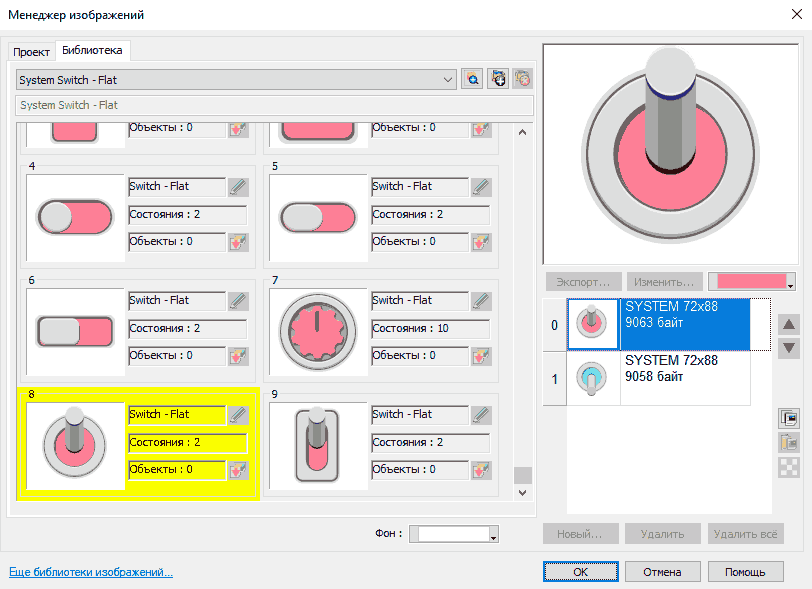
Task: Switch to the Библиотека tab
Action: (92, 50)
